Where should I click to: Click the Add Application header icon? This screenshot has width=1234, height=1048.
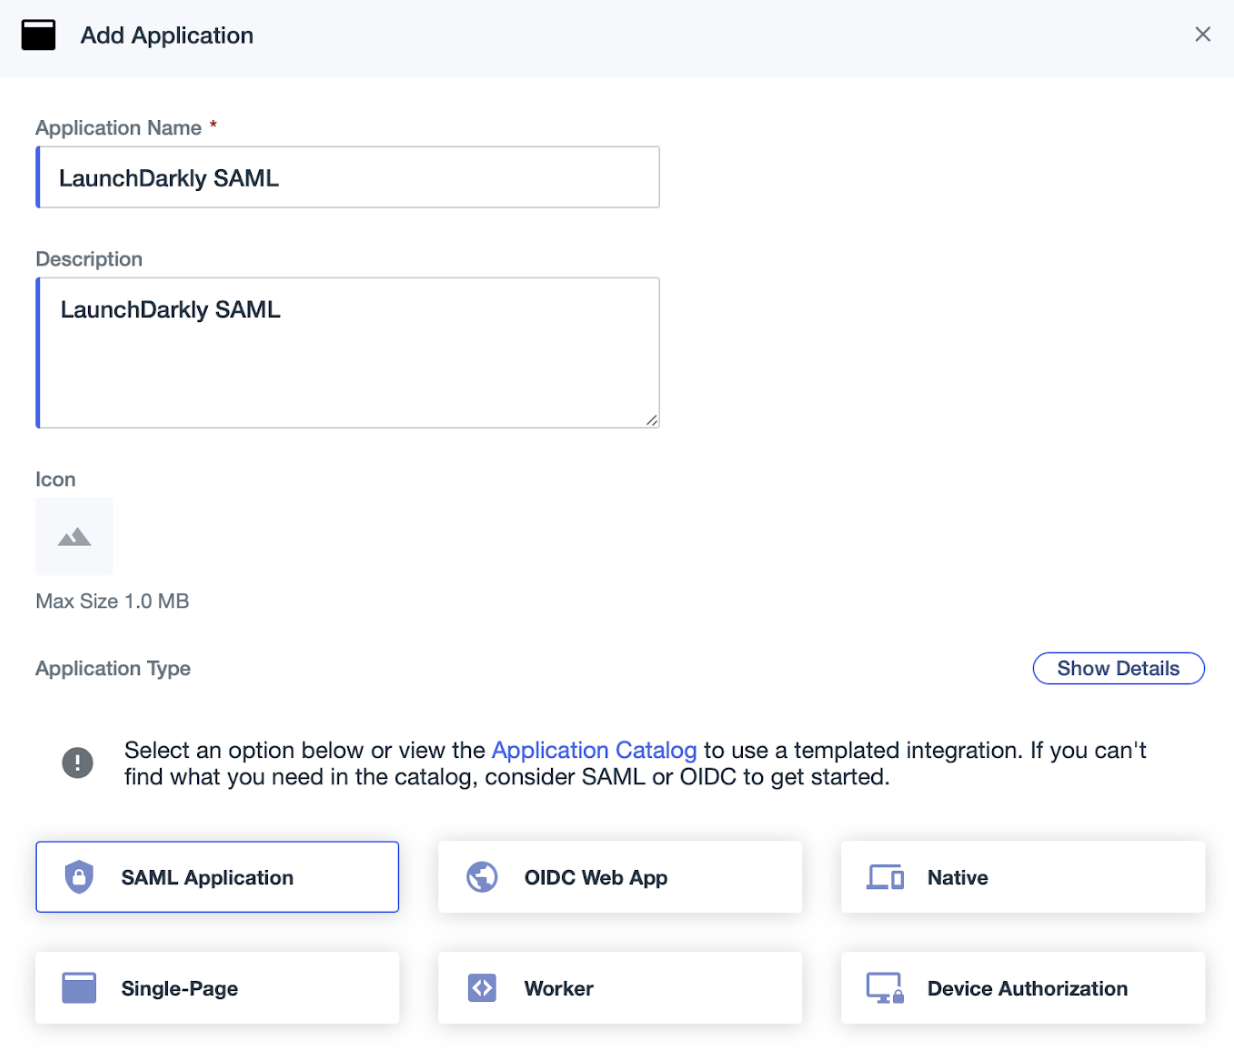click(38, 34)
